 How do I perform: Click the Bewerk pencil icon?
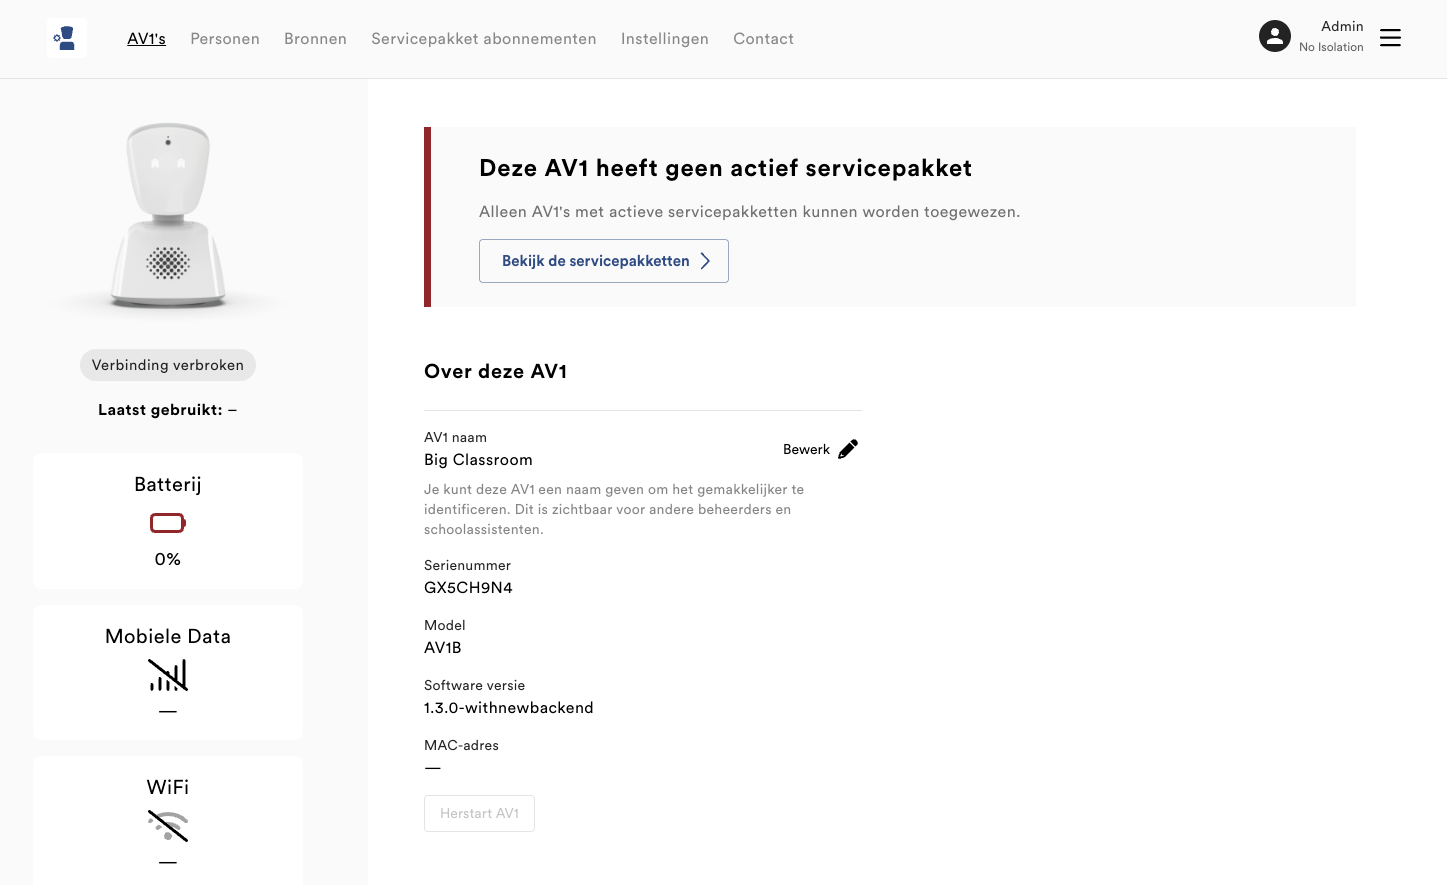tap(848, 449)
